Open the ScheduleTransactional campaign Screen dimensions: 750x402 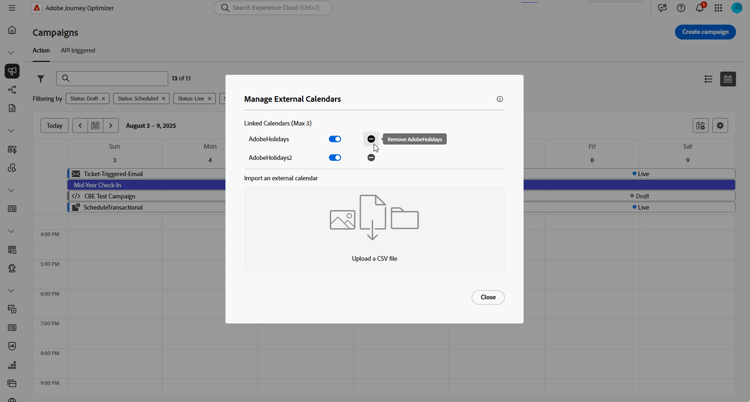[x=113, y=207]
